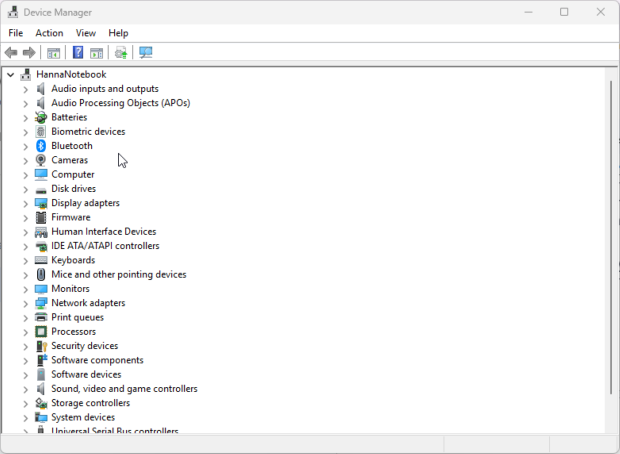The height and width of the screenshot is (454, 620).
Task: Expand the Monitors category chevron
Action: click(26, 289)
